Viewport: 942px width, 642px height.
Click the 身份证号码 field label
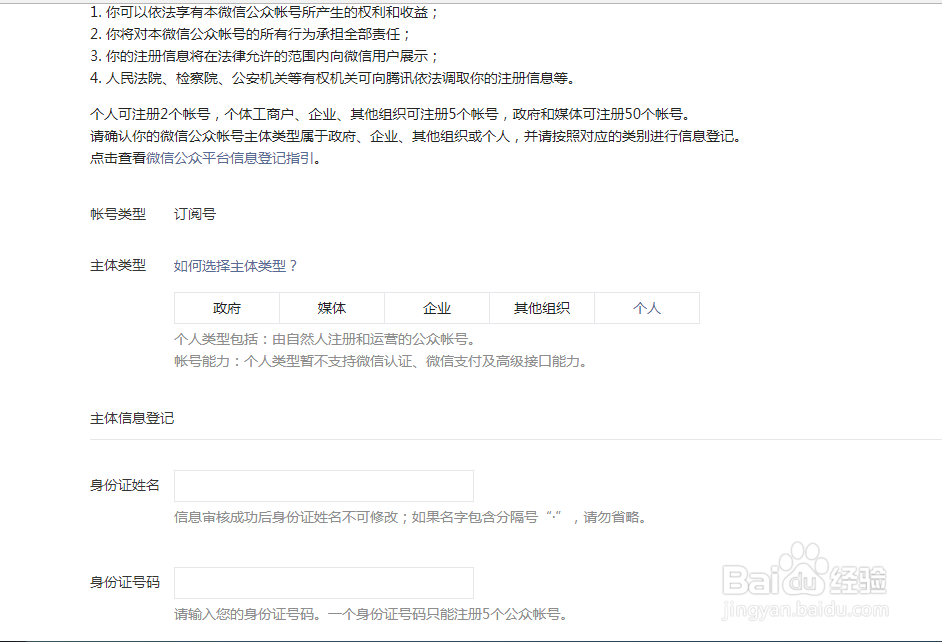tap(125, 582)
